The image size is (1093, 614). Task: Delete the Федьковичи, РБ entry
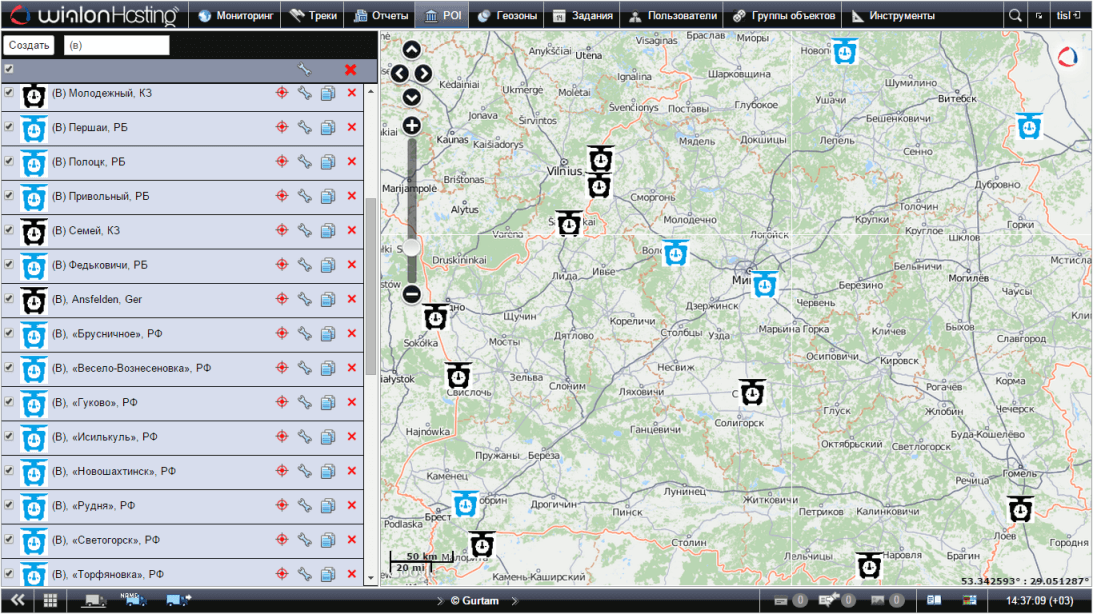pos(351,265)
